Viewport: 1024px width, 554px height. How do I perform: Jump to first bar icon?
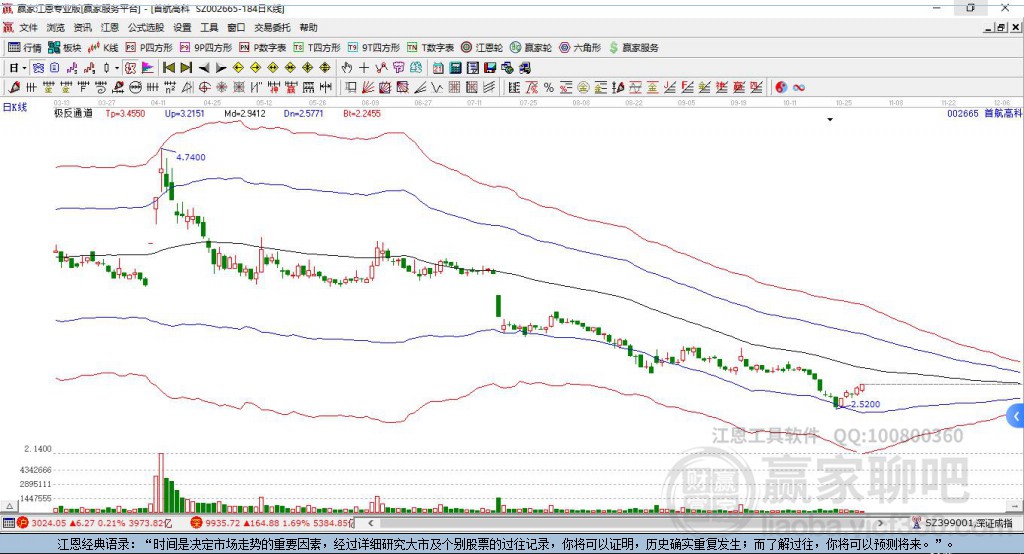tap(169, 68)
